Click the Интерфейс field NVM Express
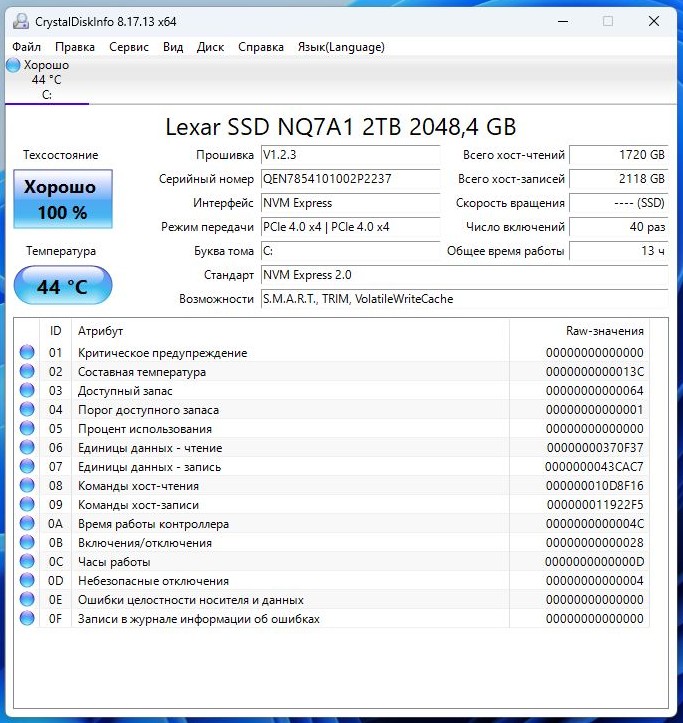This screenshot has height=723, width=683. (x=350, y=203)
